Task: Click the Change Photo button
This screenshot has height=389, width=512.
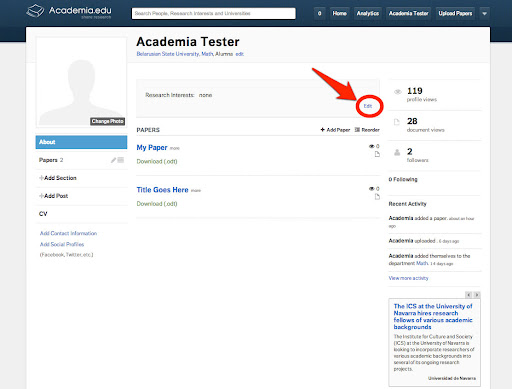Action: point(107,121)
